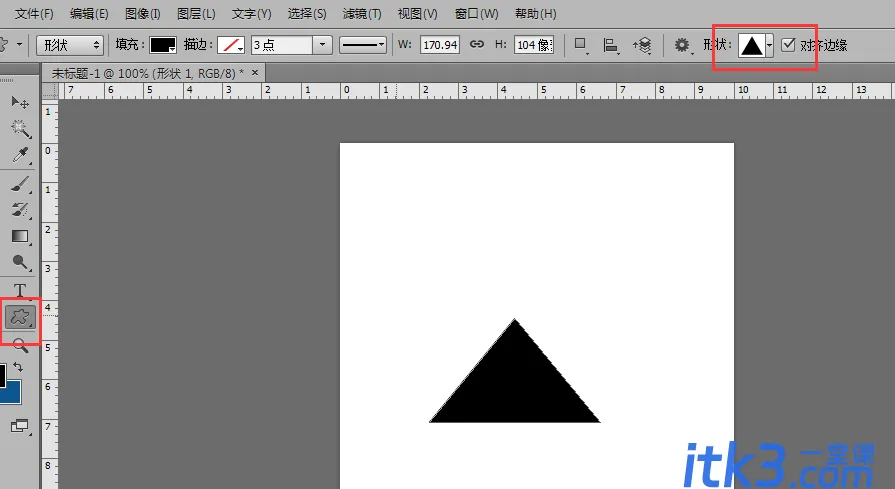The image size is (895, 489).
Task: Open stroke width dropdown arrow
Action: point(322,45)
